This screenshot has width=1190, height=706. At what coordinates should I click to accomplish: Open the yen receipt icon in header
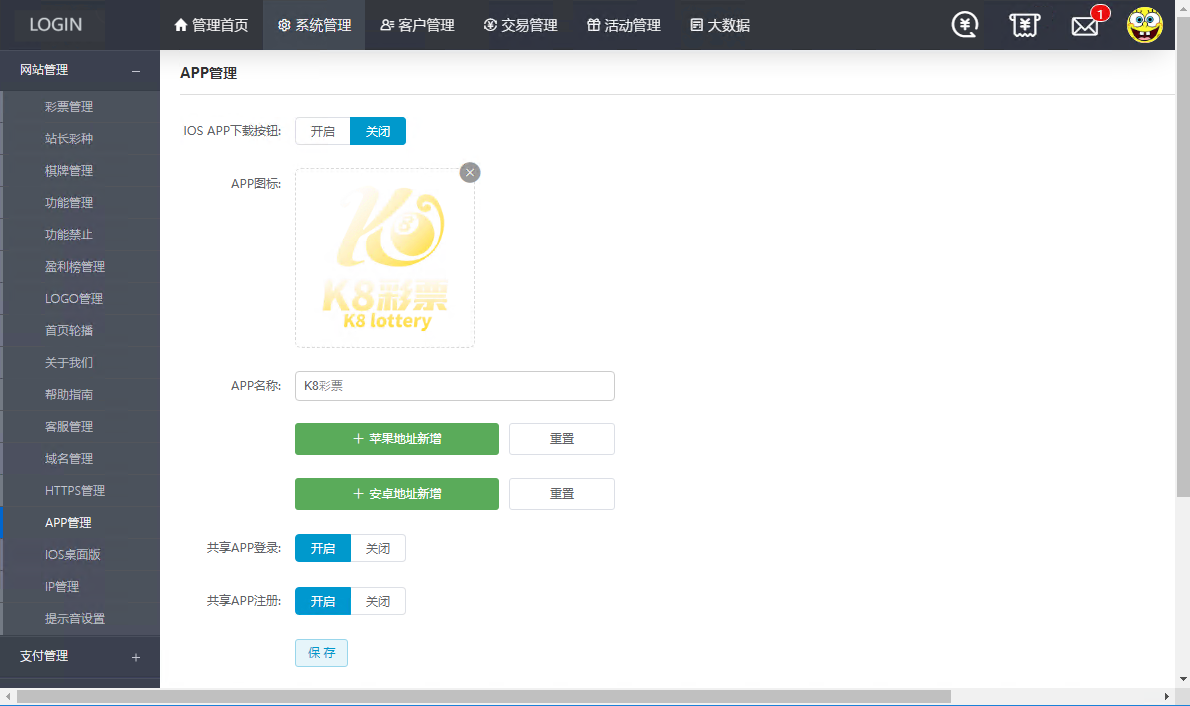[x=1024, y=25]
